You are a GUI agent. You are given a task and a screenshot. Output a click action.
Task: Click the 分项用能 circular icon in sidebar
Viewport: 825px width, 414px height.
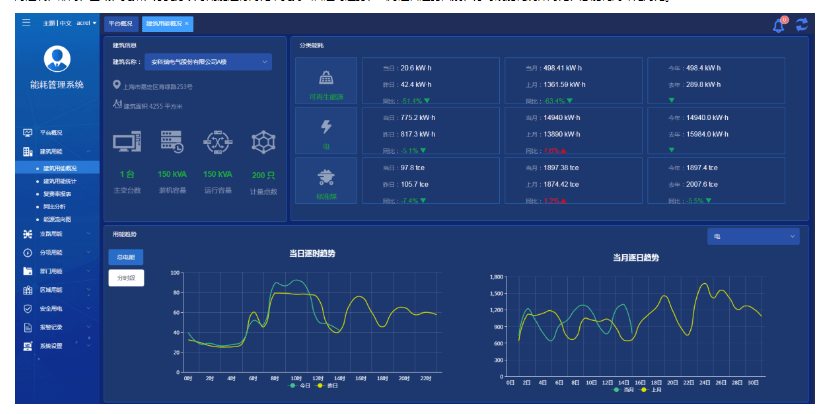coord(28,253)
